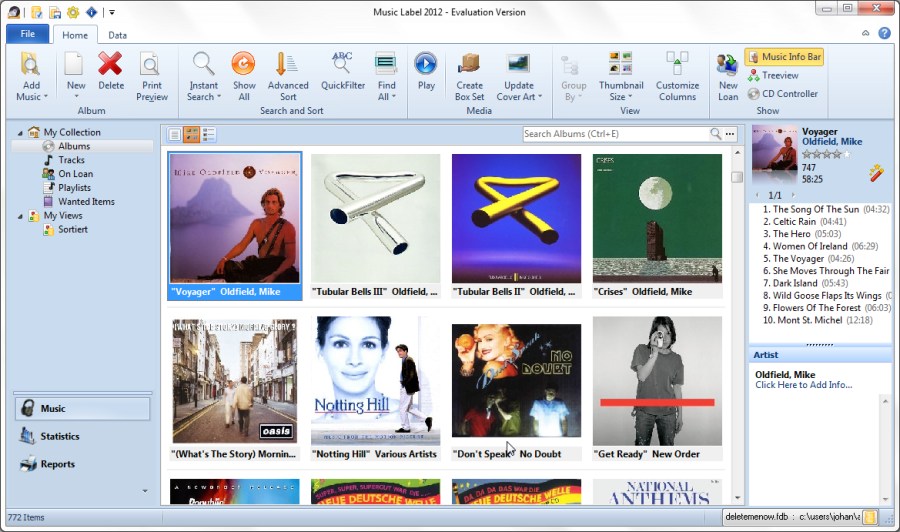Open Advanced Sort
Screen dimensions: 900x532
pyautogui.click(x=288, y=76)
